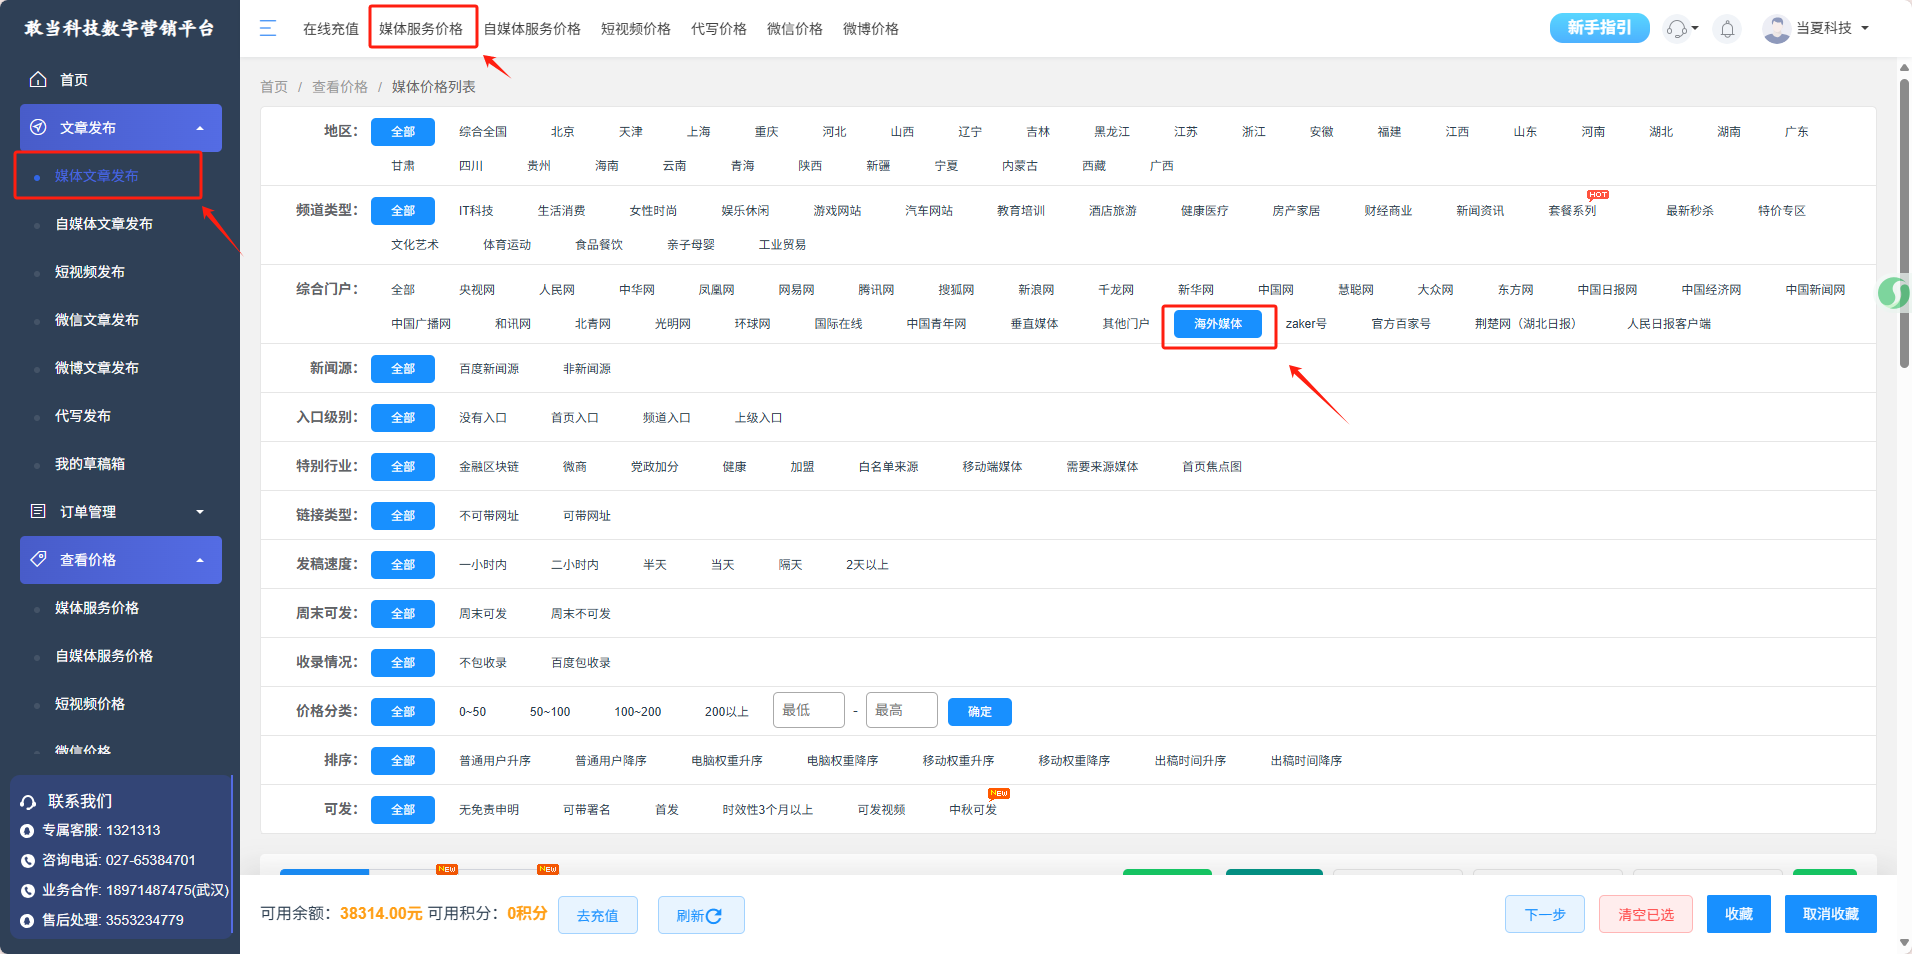Click 查看价格 in the breadcrumb
This screenshot has height=954, width=1912.
pos(340,87)
